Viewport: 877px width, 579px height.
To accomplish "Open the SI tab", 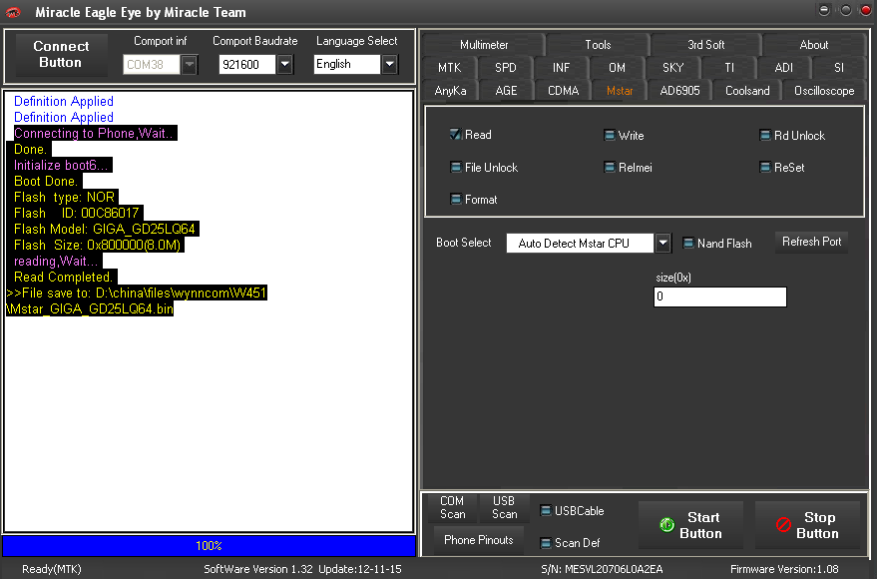I will tap(838, 68).
